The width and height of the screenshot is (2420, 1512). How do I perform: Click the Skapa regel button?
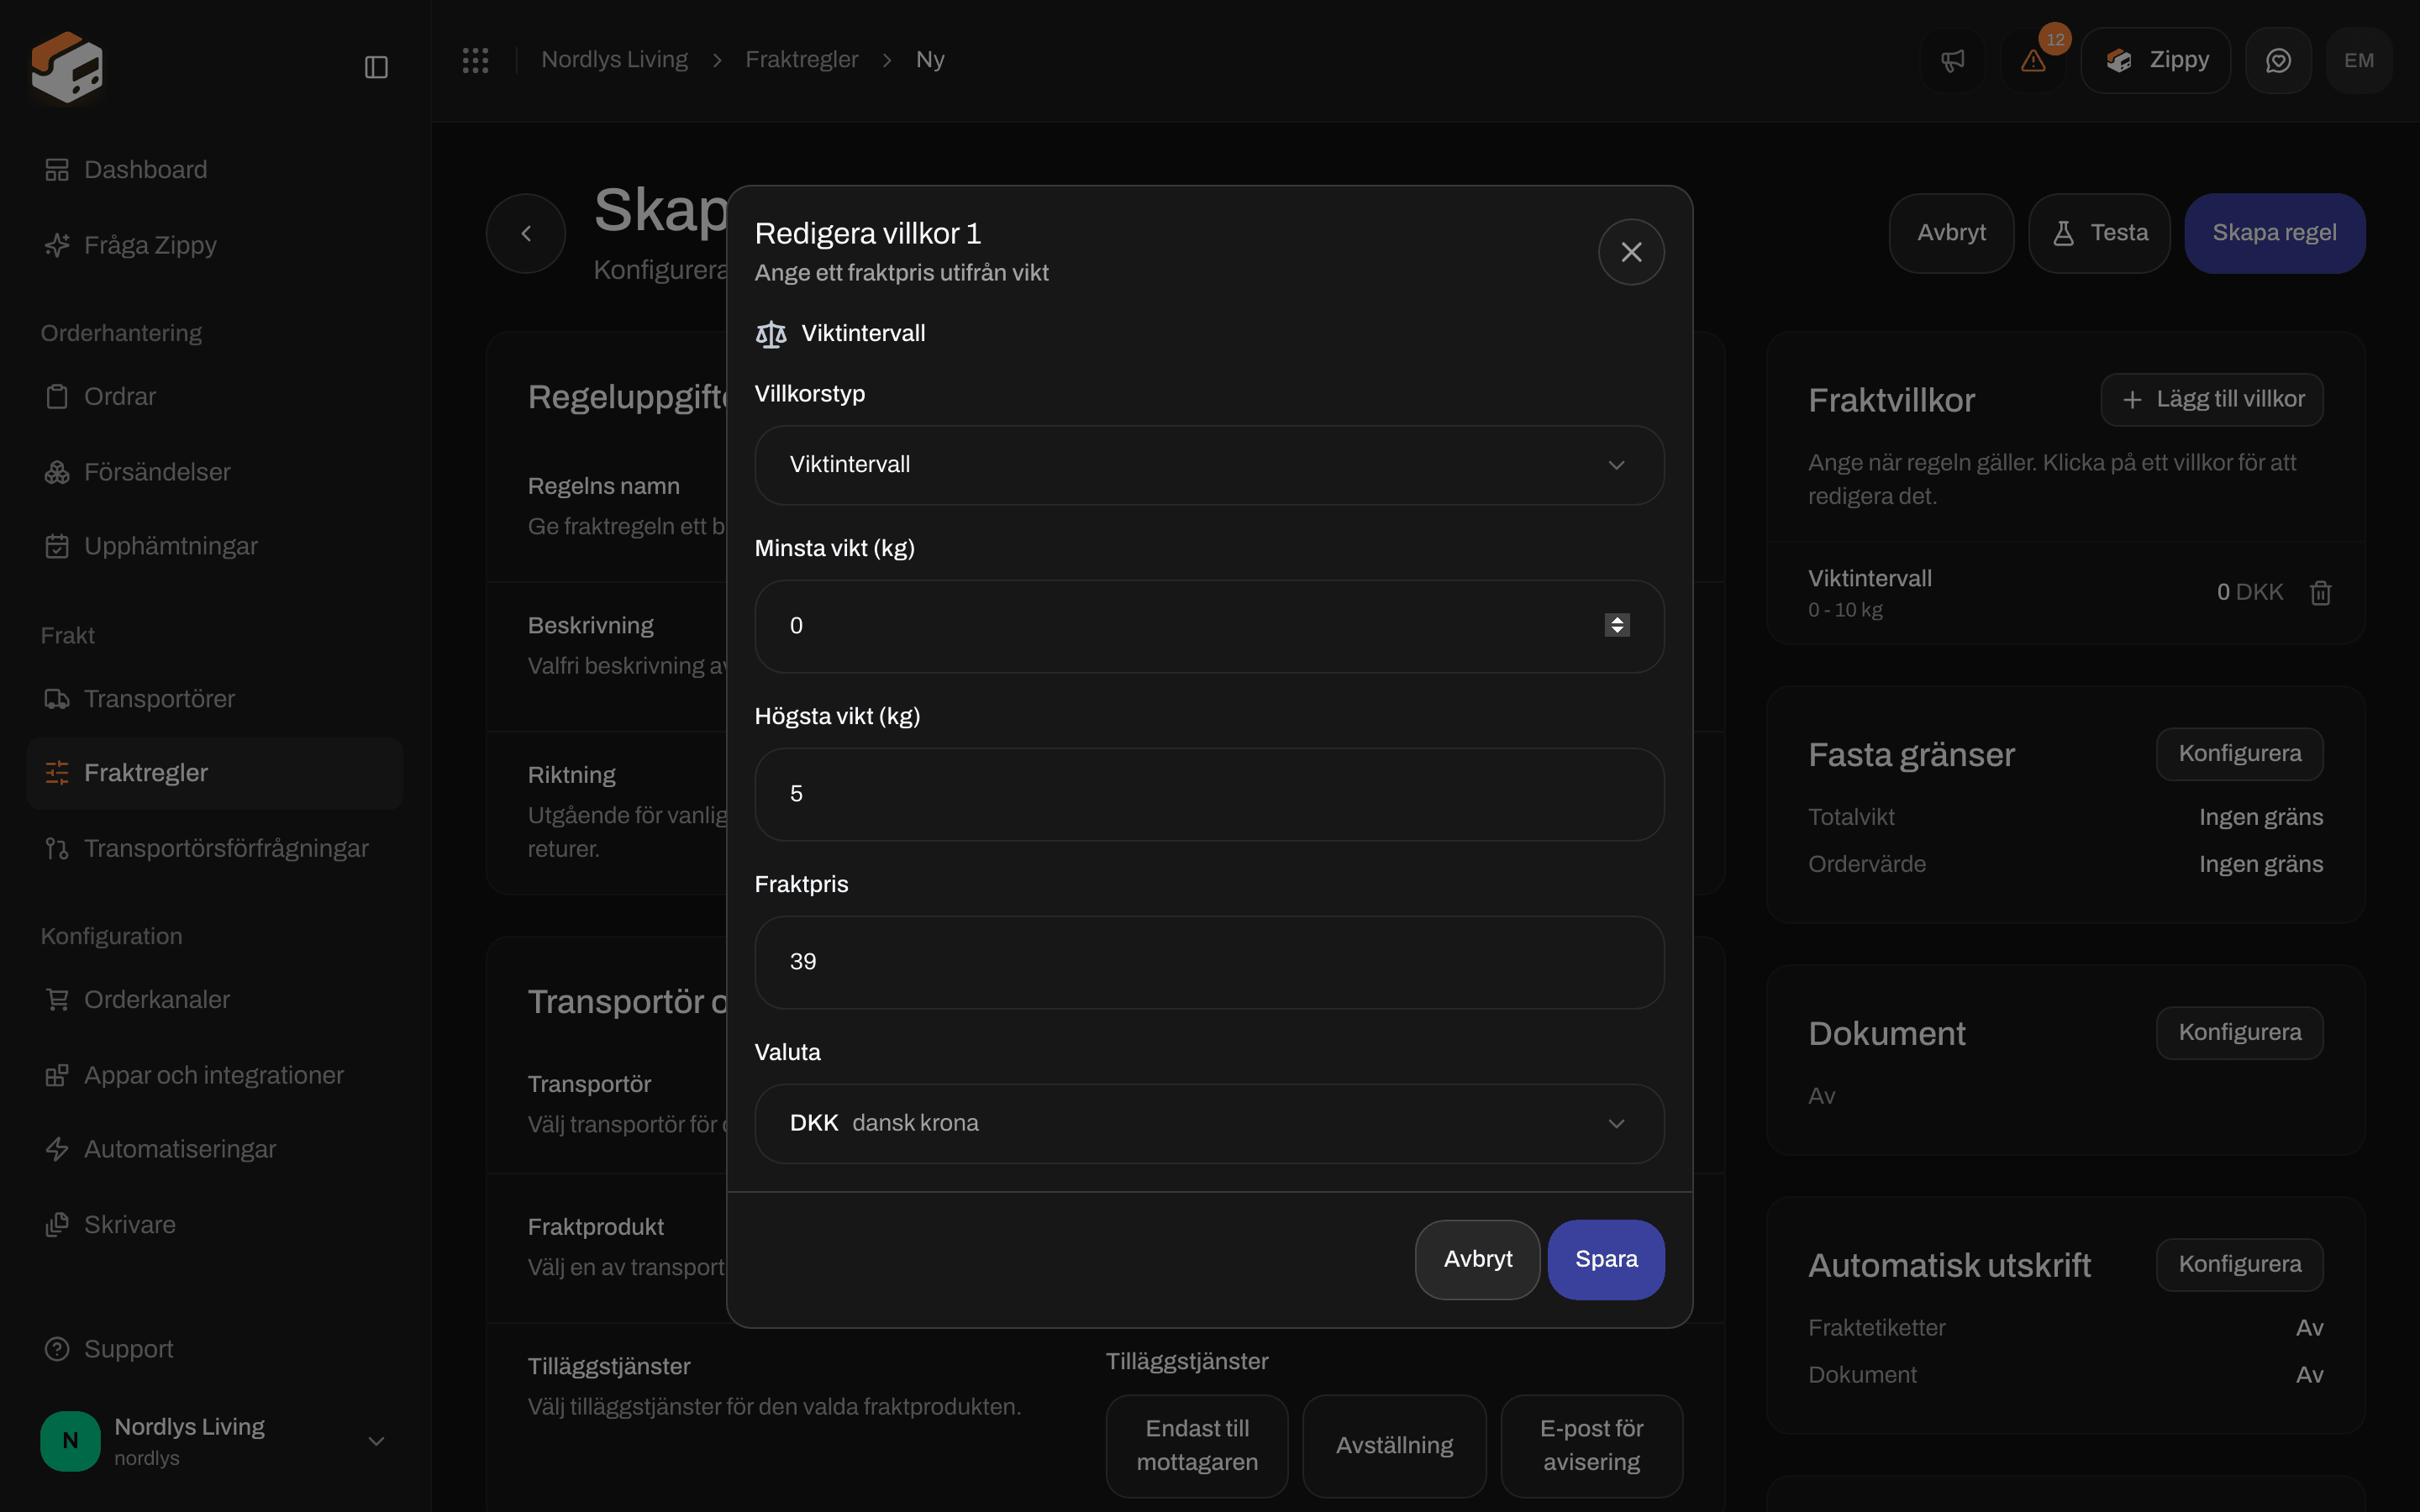tap(2274, 233)
